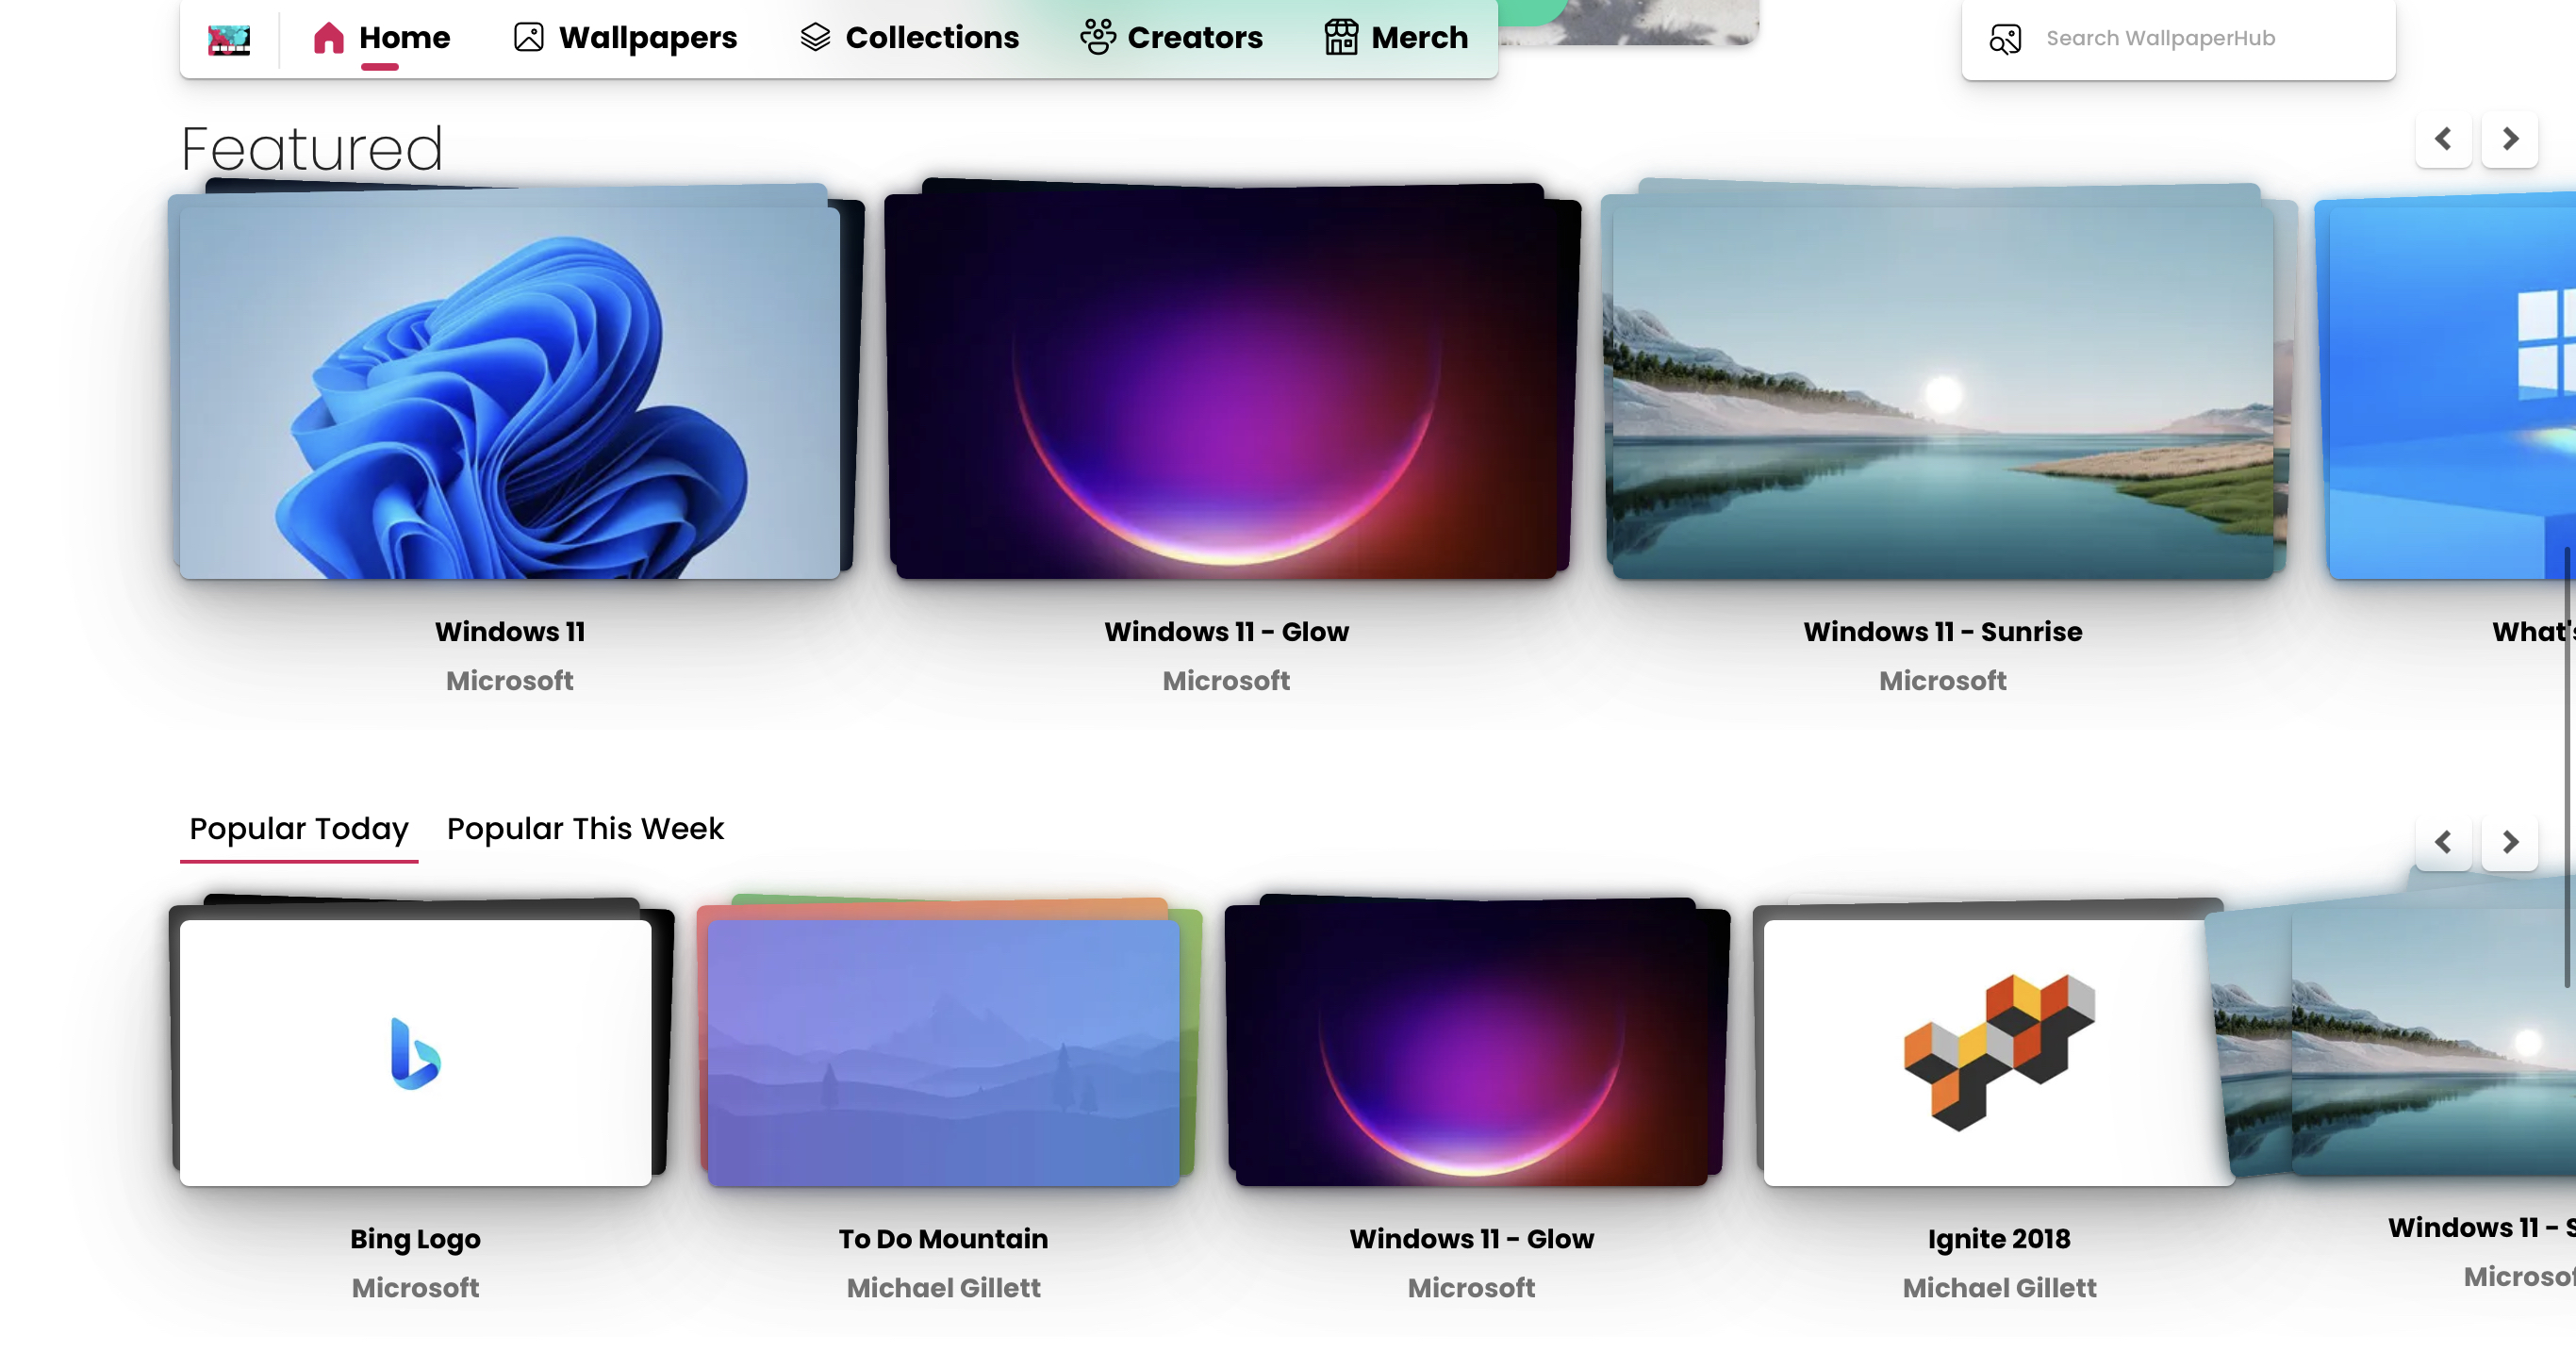Screen dimensions: 2576x1352
Task: Open the Bing Logo thumbnail
Action: pyautogui.click(x=416, y=1052)
